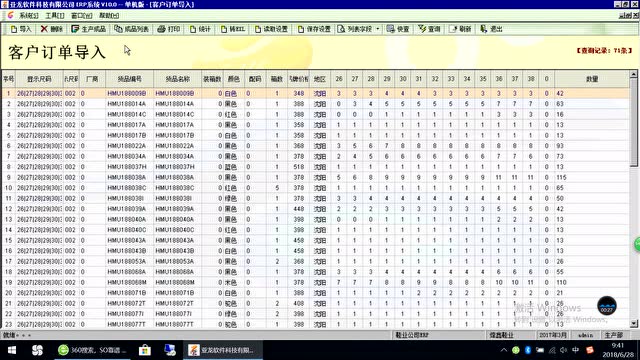Click the 箱数 column header
Screen dimensions: 640x360
click(x=277, y=79)
